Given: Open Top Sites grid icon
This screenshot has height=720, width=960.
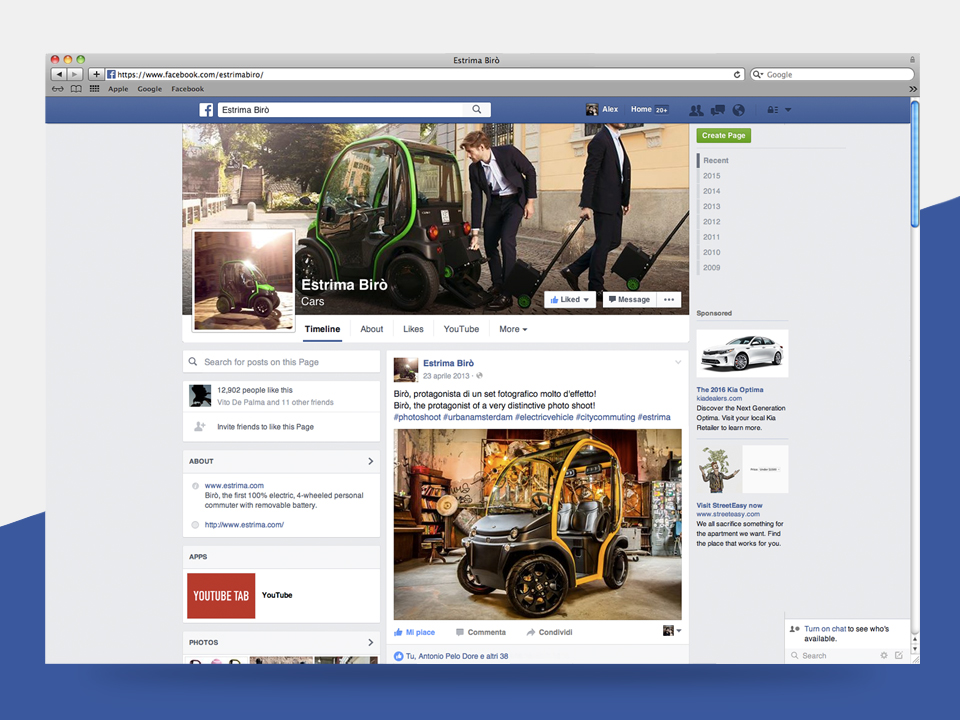Looking at the screenshot, I should point(94,89).
